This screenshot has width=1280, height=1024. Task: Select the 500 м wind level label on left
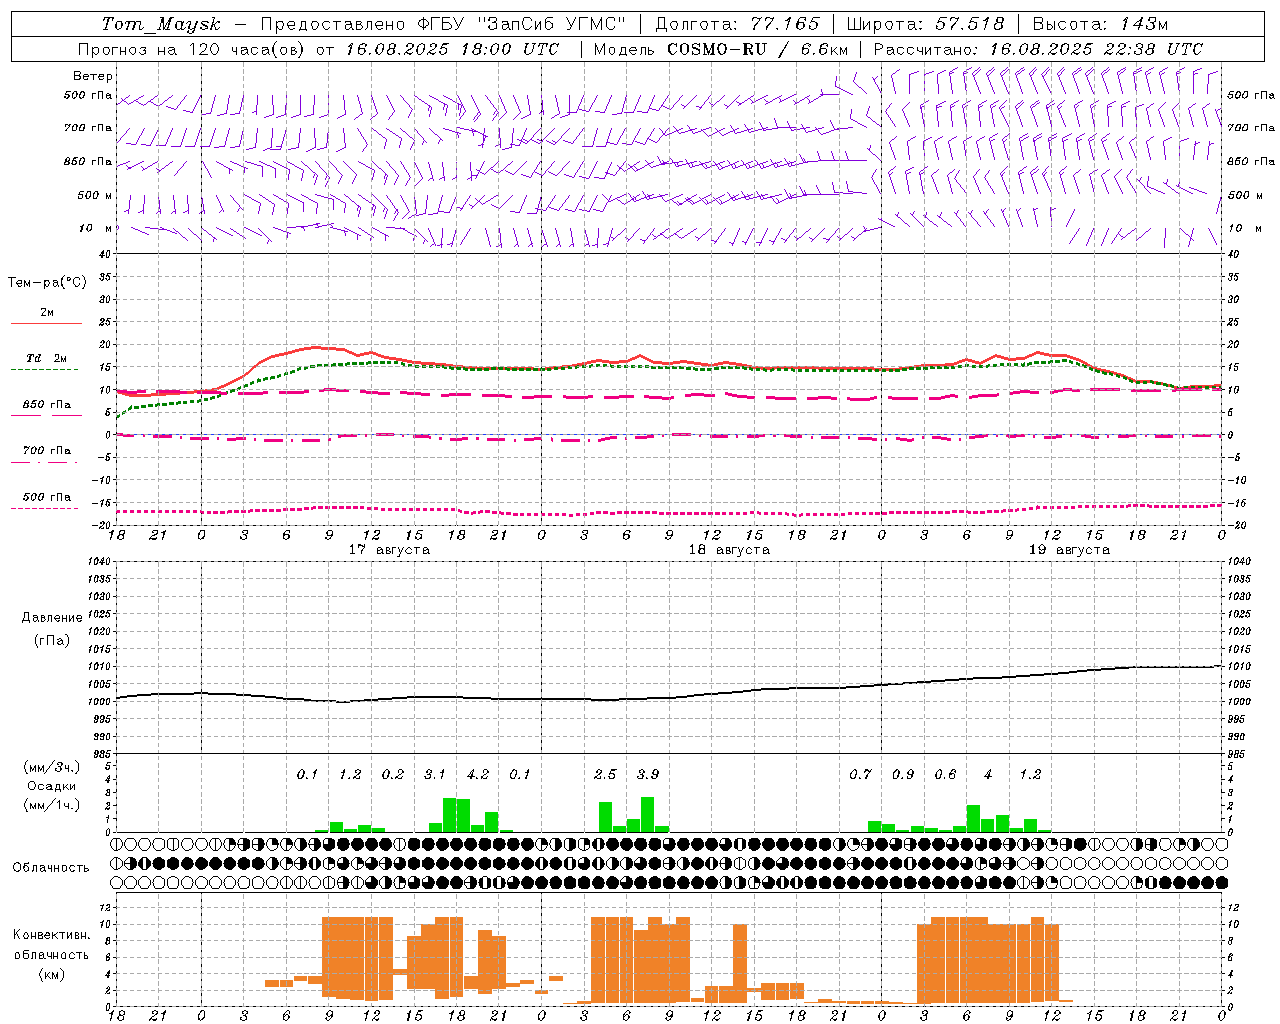(x=95, y=195)
